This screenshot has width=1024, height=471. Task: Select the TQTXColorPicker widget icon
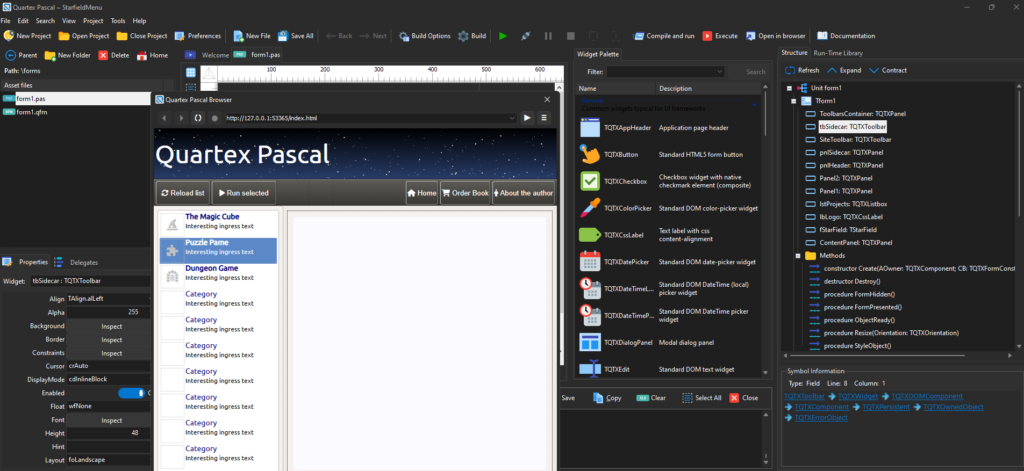(588, 208)
